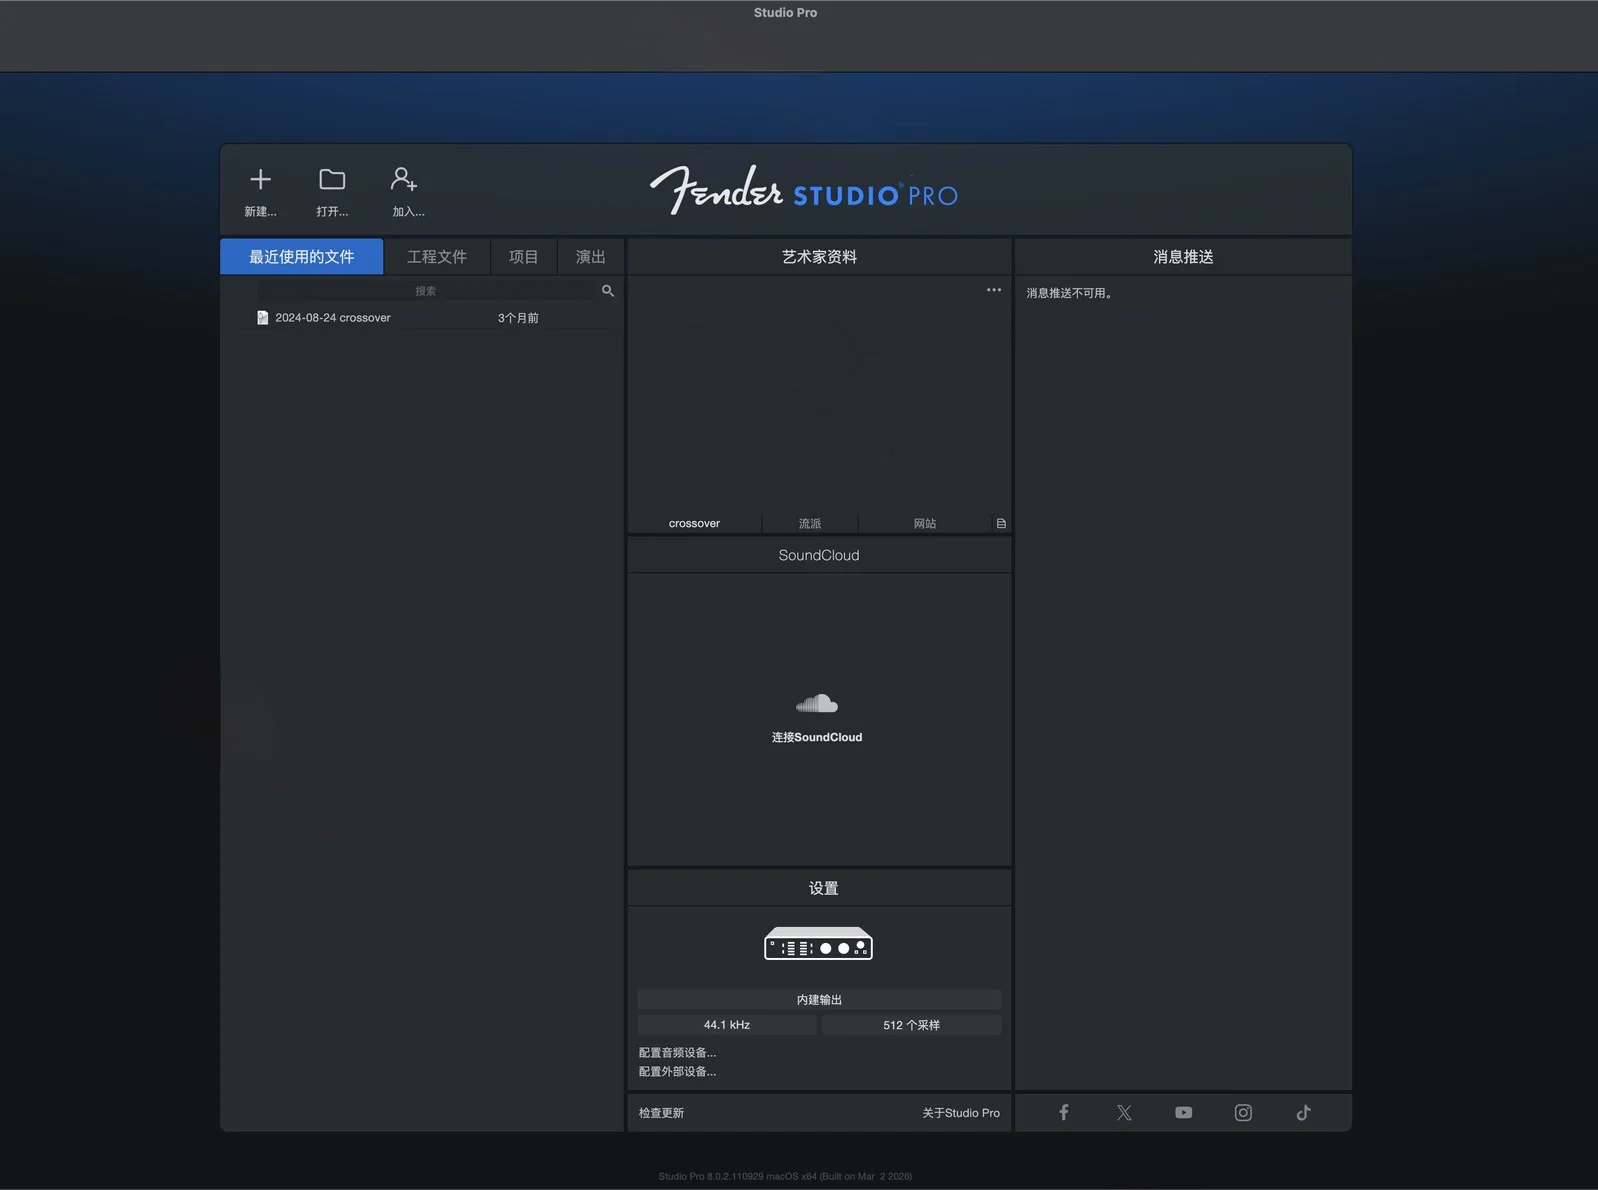
Task: Click the audio interface device icon
Action: 818,944
